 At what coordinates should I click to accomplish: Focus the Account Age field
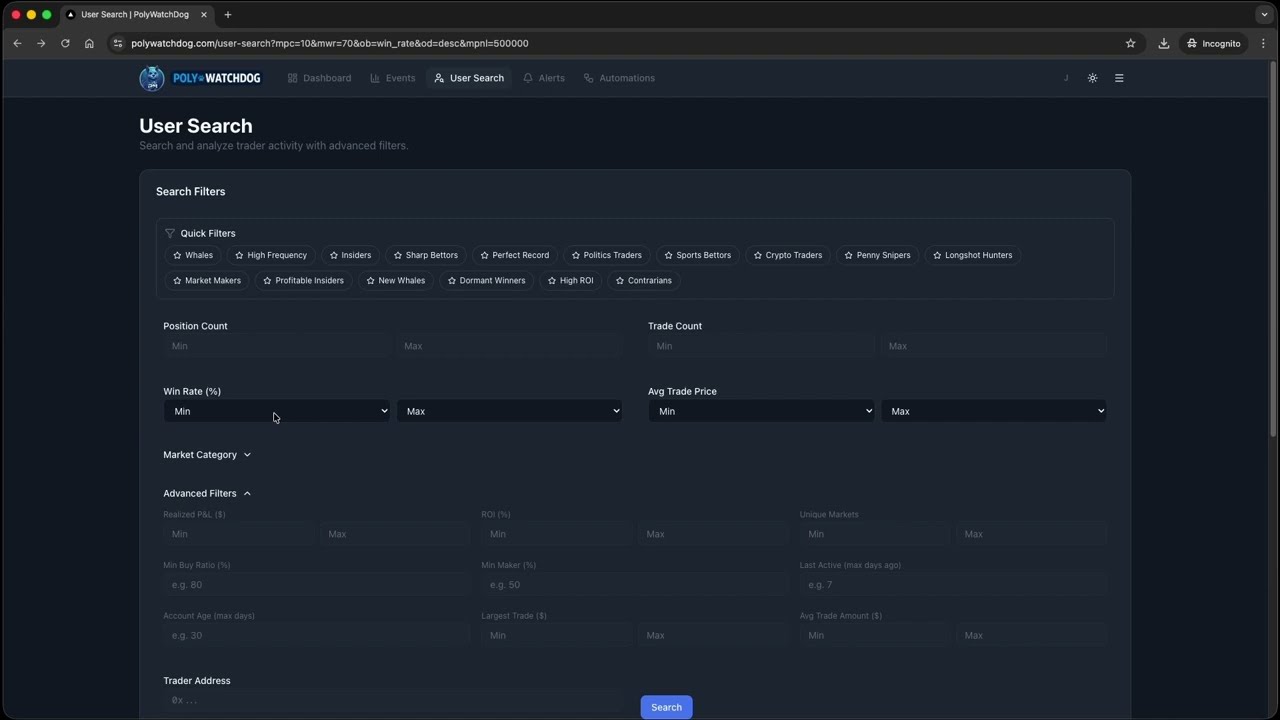[316, 635]
